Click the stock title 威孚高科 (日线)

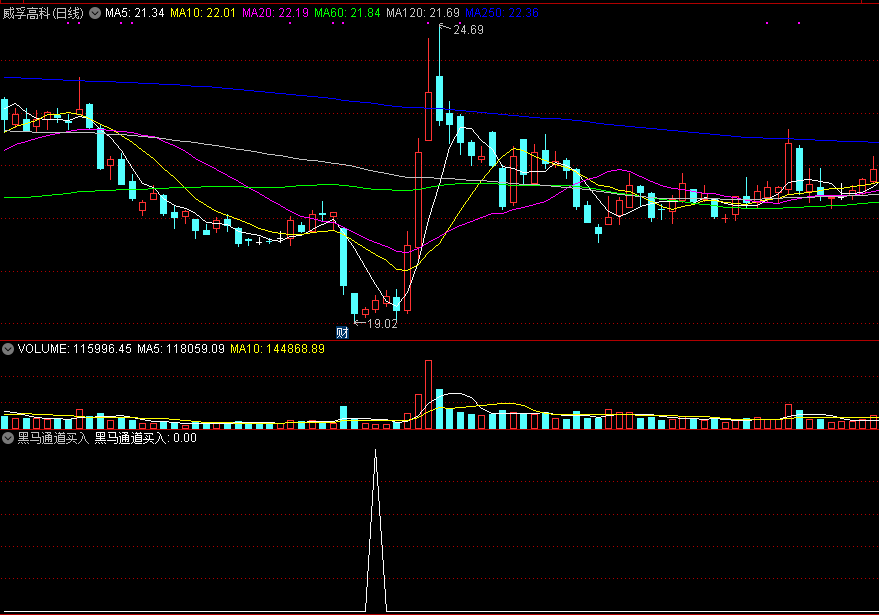coord(43,13)
